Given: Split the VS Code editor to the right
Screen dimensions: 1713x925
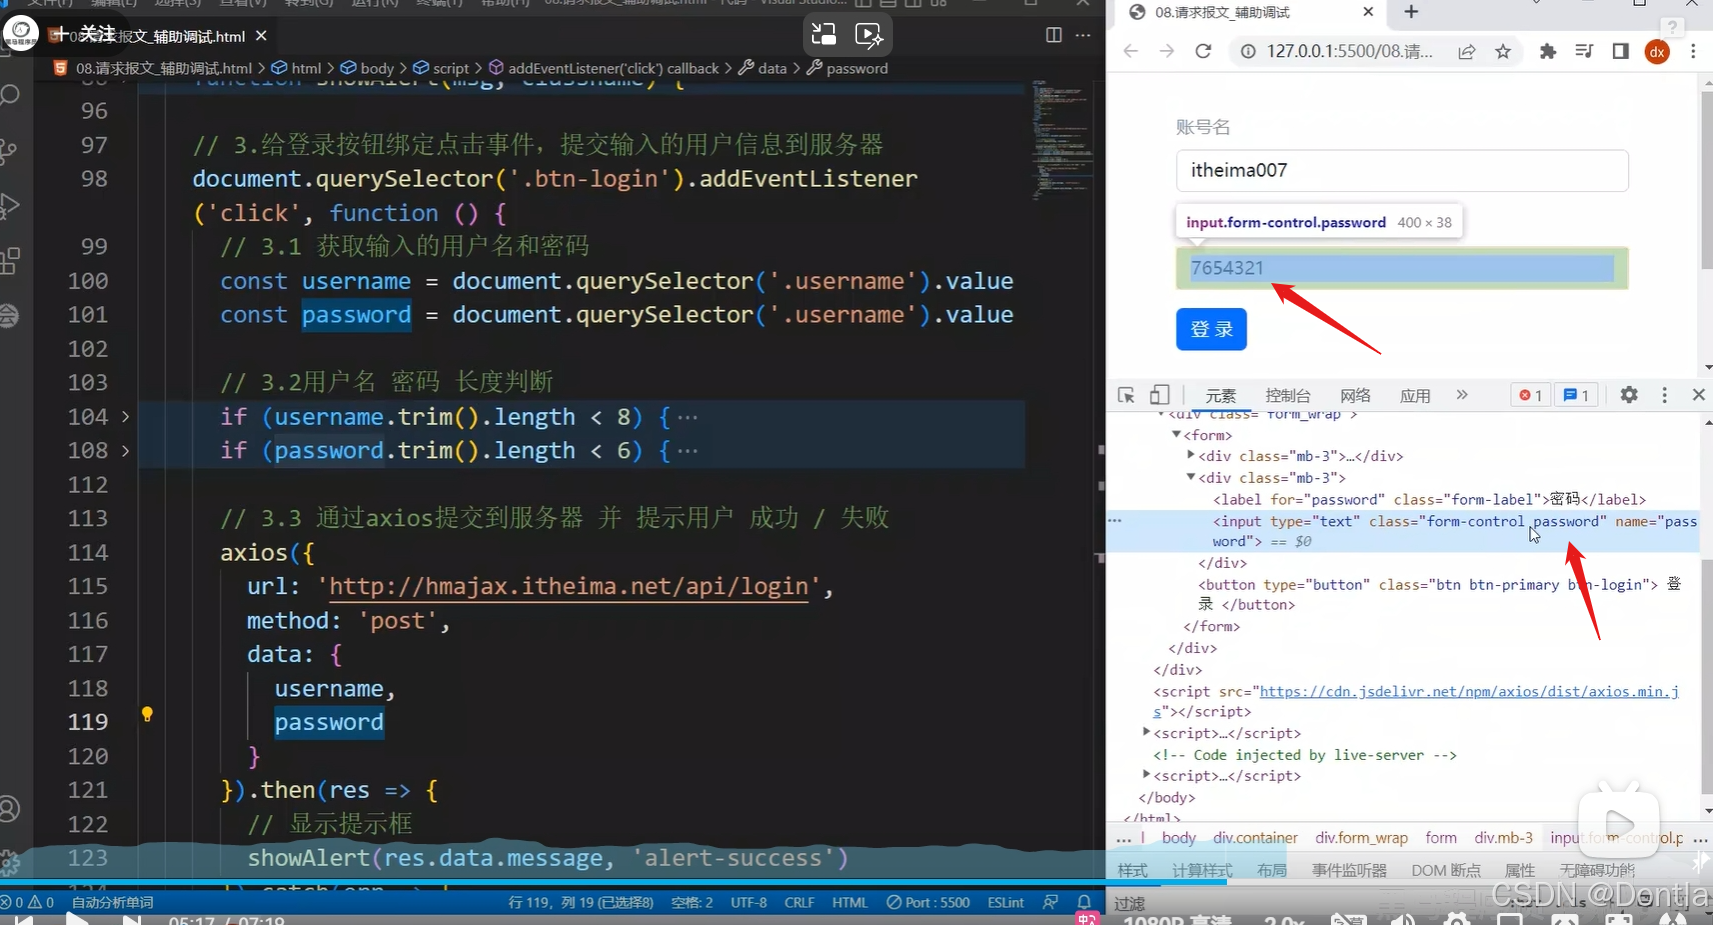Looking at the screenshot, I should [1054, 35].
